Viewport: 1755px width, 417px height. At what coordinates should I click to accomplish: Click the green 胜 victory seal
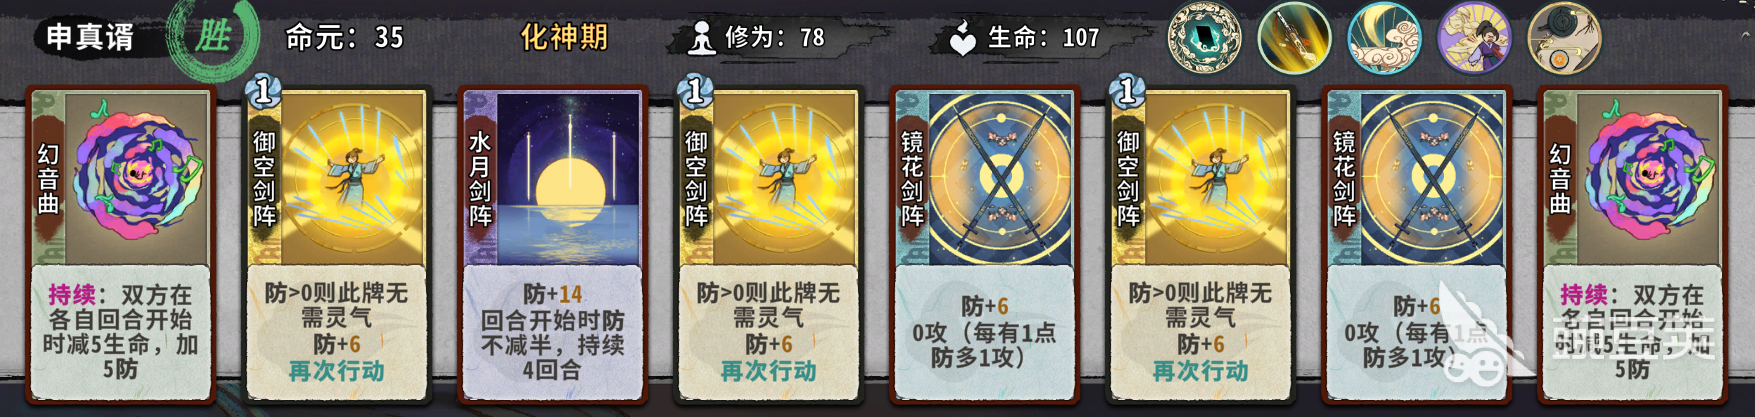point(213,36)
